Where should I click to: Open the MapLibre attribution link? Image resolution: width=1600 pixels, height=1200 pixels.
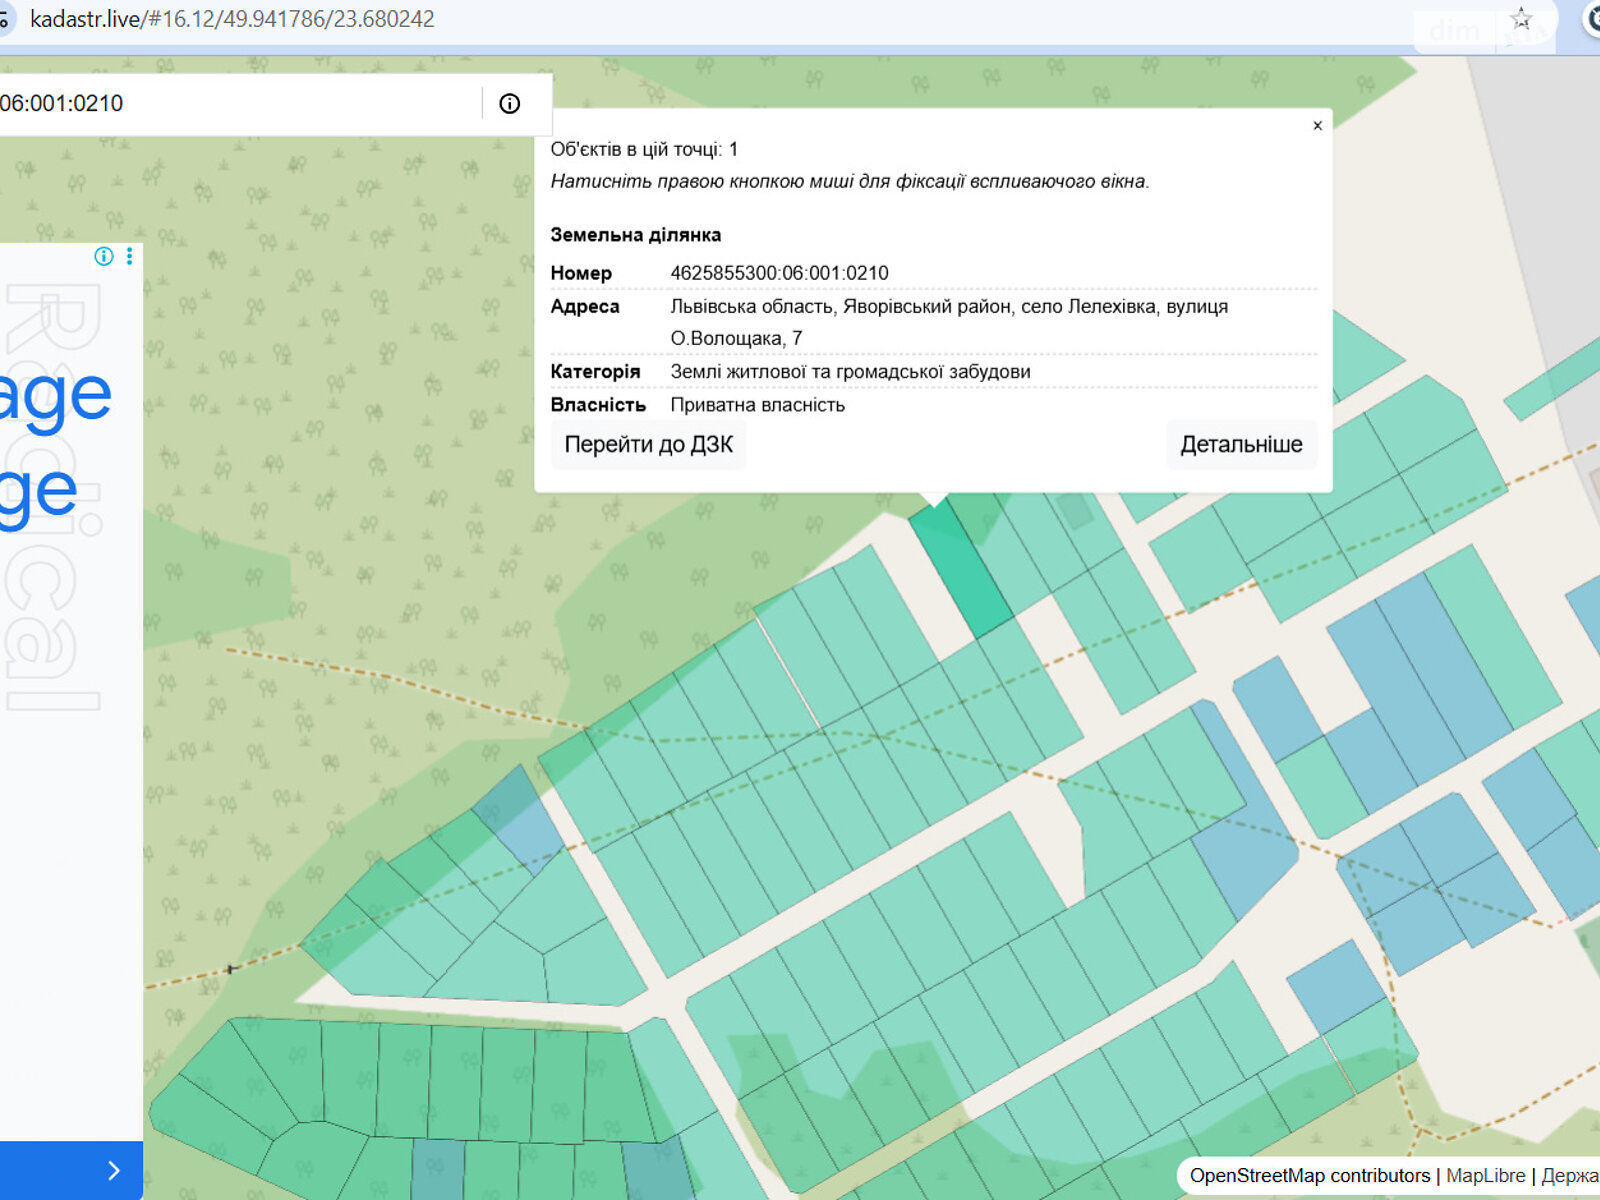click(1485, 1176)
